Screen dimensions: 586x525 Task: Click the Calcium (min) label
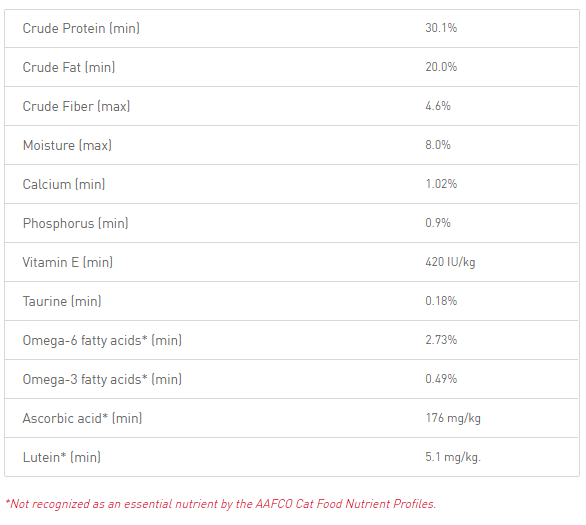point(64,184)
